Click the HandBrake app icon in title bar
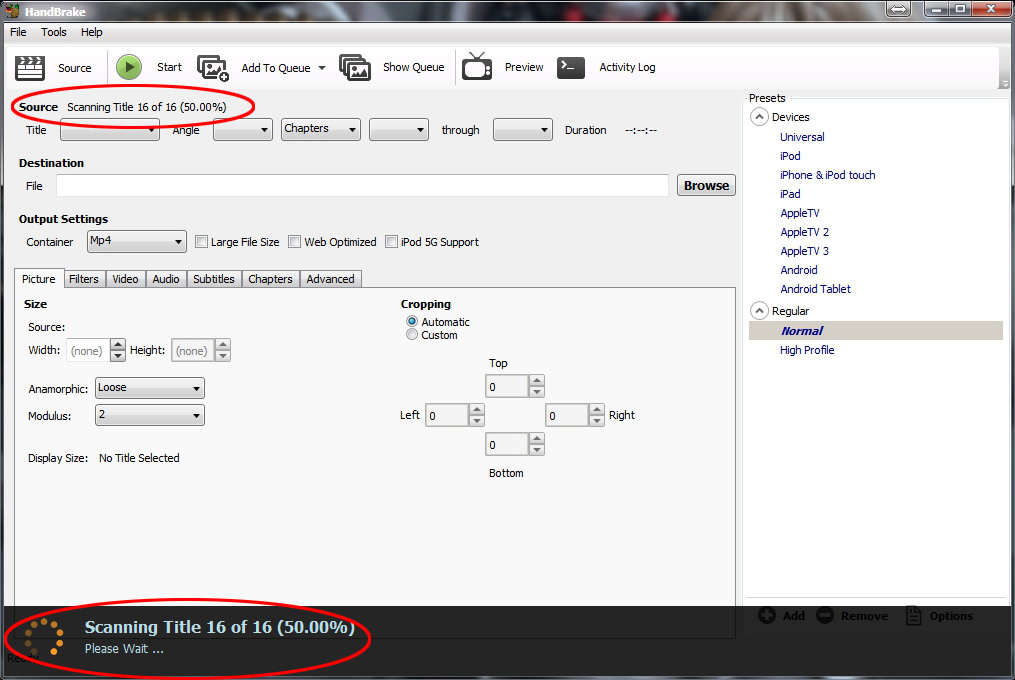The height and width of the screenshot is (680, 1015). 12,10
